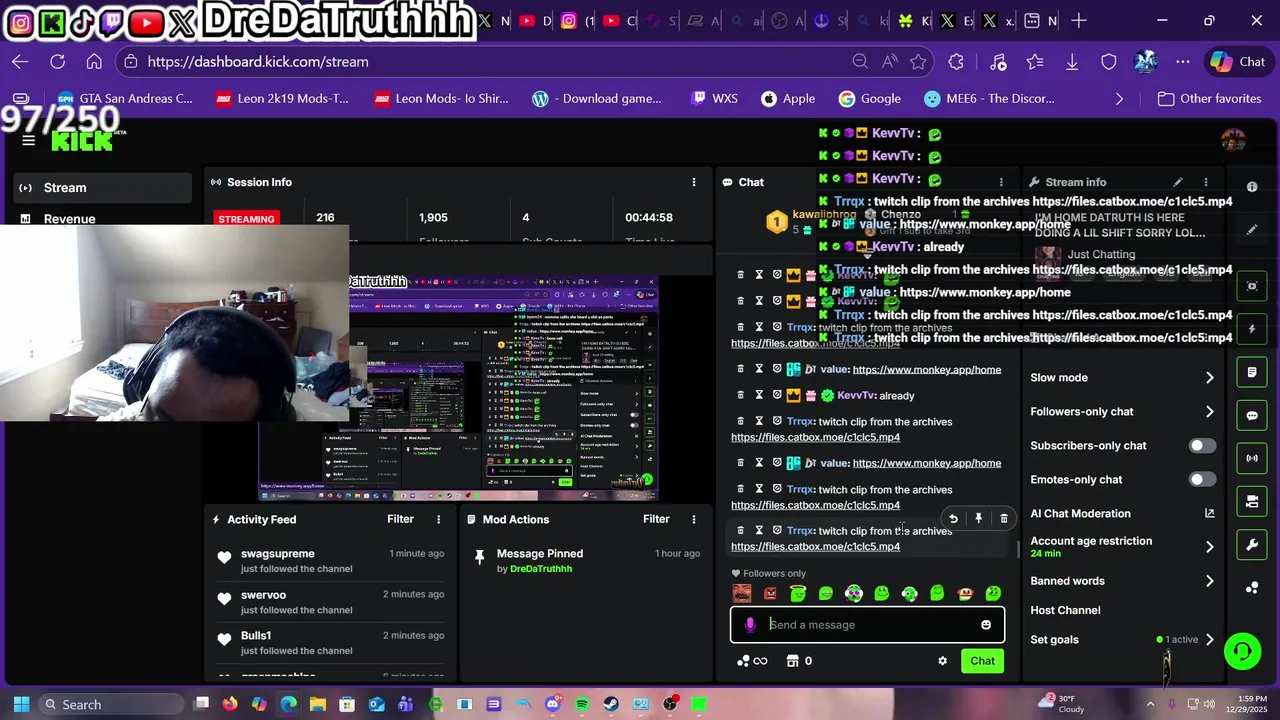Open the MEE6 Discord bookmark
The height and width of the screenshot is (720, 1280).
point(990,99)
